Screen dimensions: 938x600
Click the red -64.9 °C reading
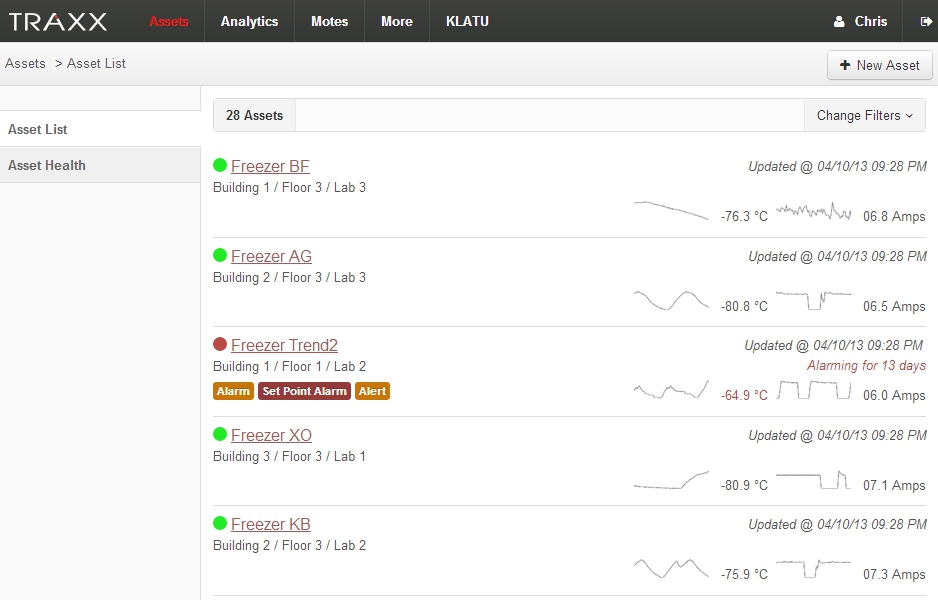tap(744, 395)
